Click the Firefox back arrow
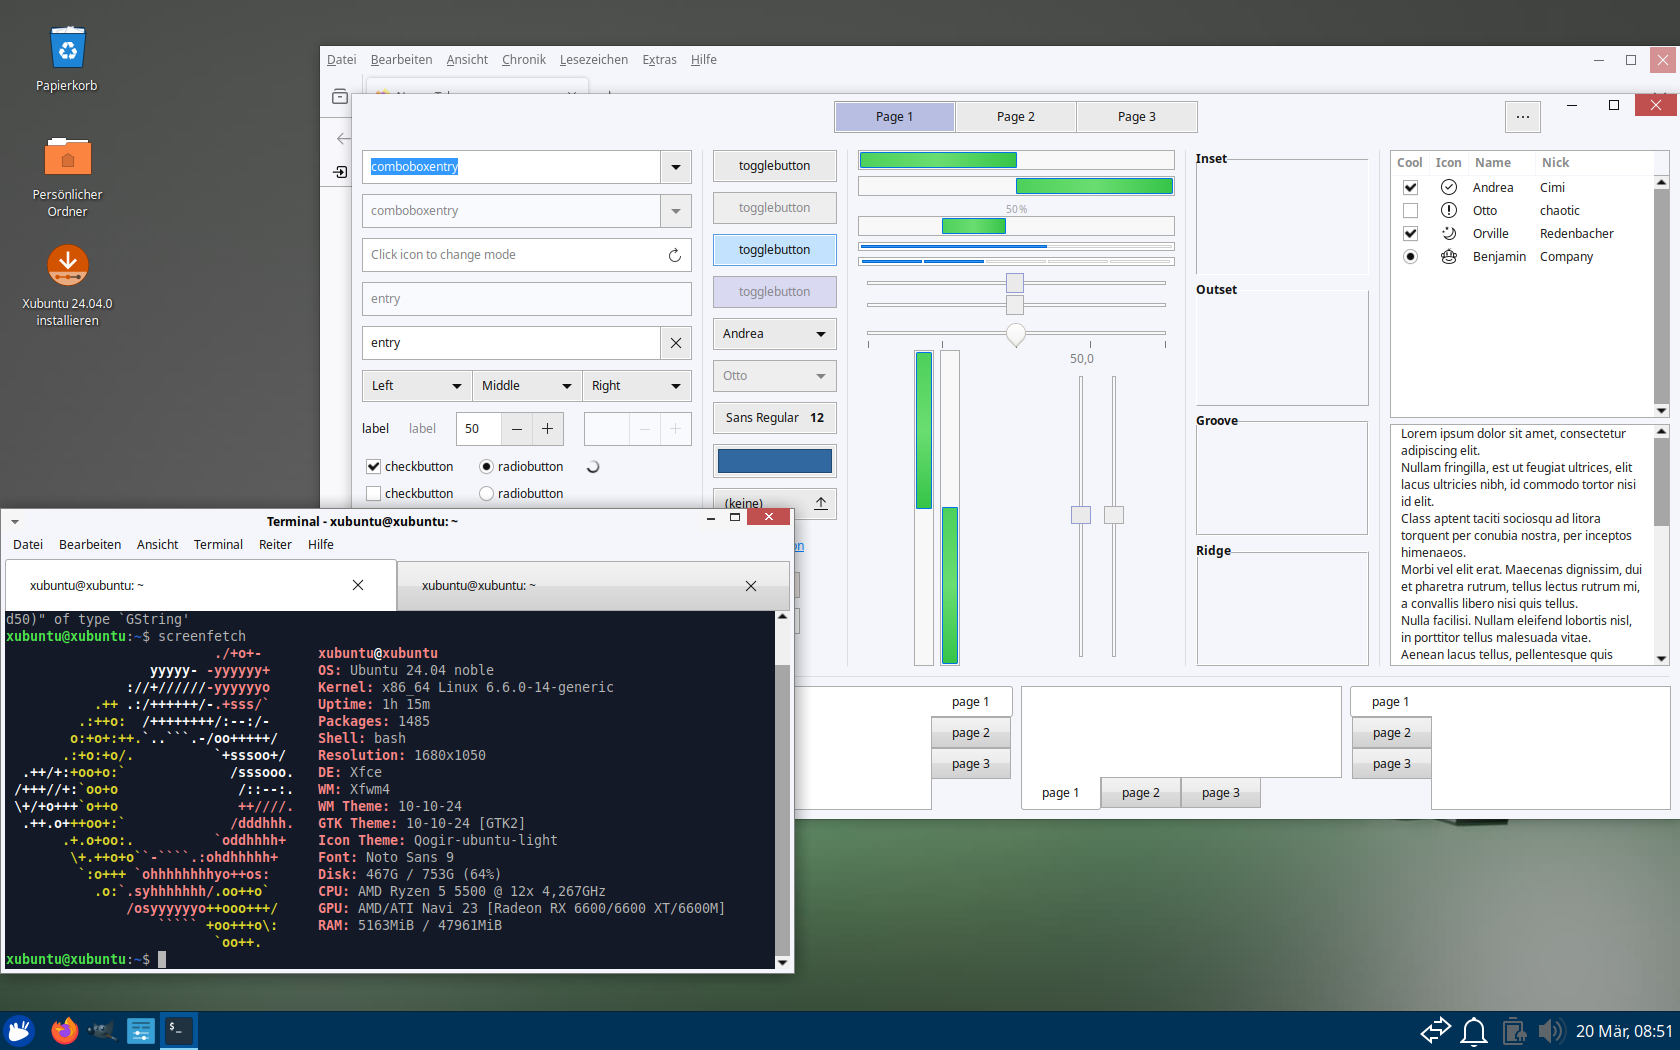The image size is (1680, 1050). (x=343, y=138)
